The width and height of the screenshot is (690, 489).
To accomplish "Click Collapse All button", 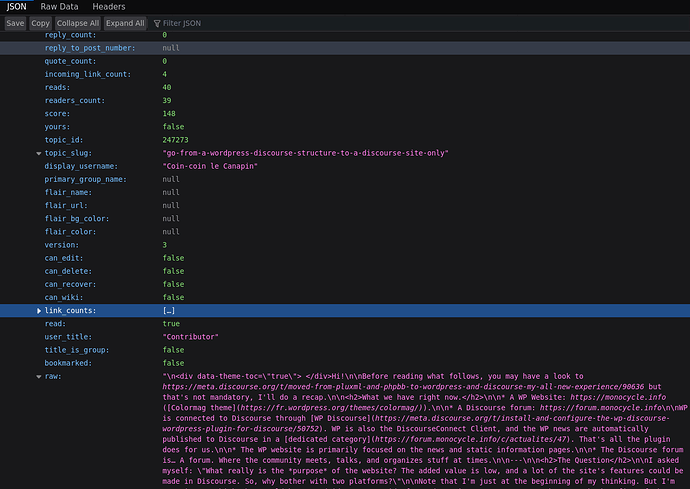I will pos(78,23).
